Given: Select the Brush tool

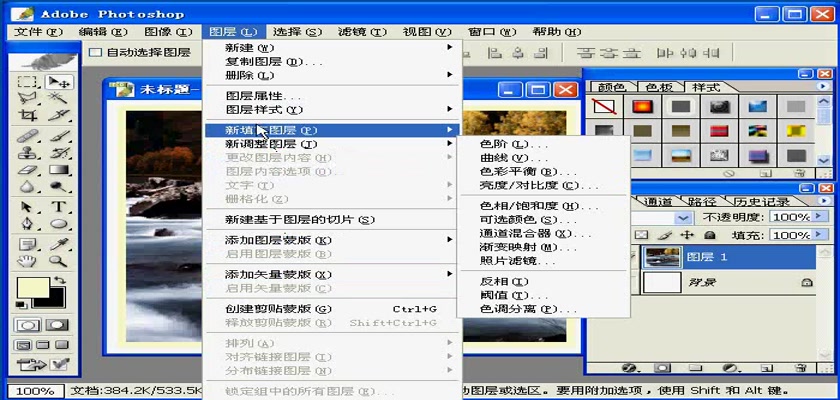Looking at the screenshot, I should pyautogui.click(x=58, y=136).
